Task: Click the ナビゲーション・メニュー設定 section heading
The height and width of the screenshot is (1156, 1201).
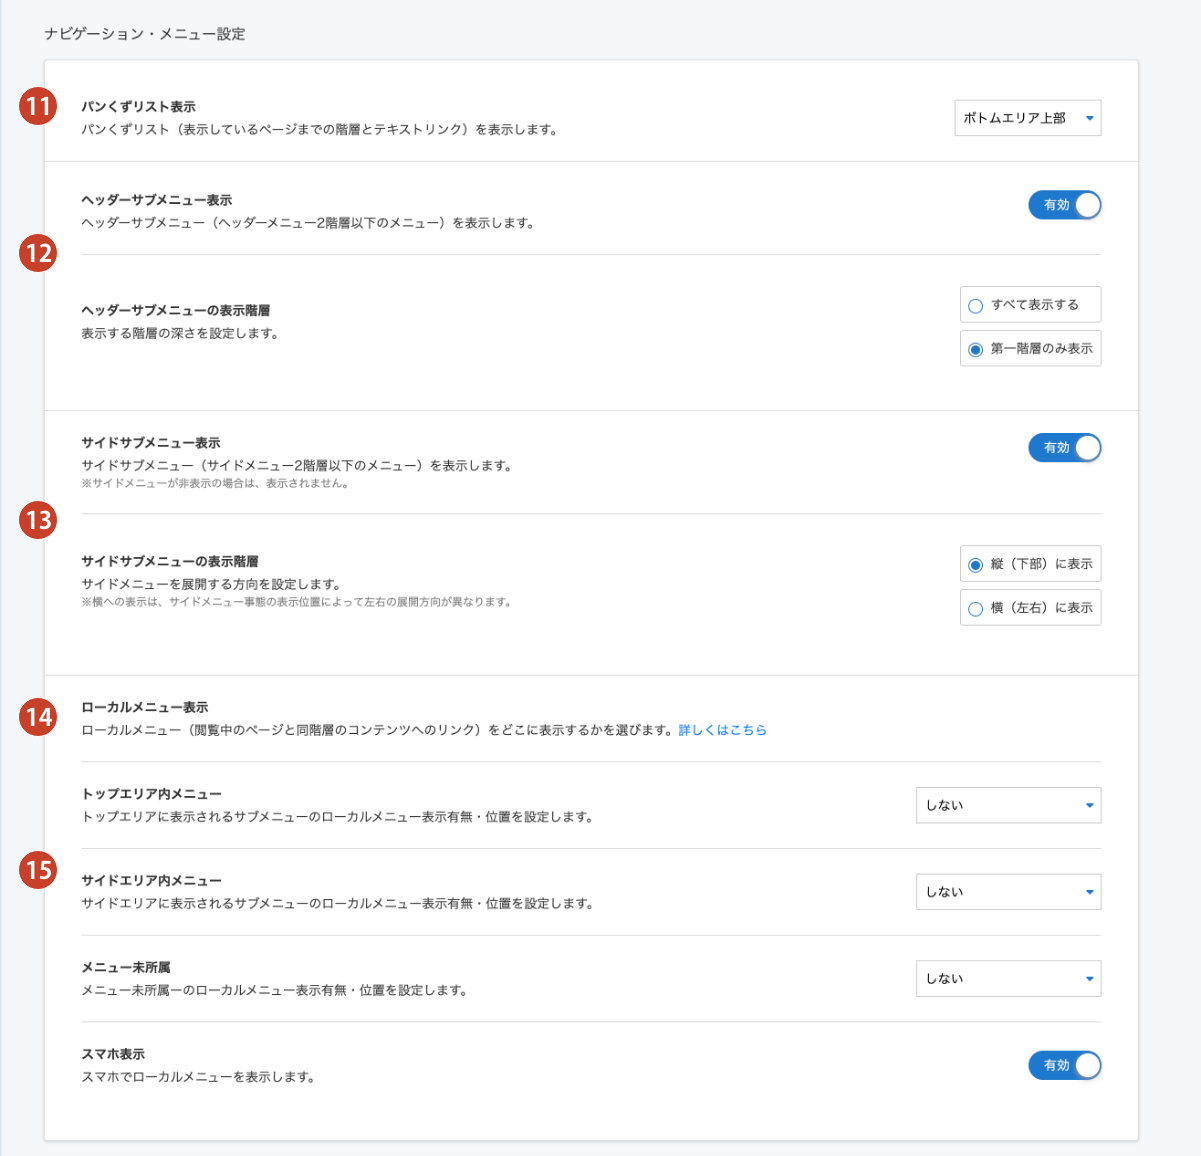Action: click(145, 34)
